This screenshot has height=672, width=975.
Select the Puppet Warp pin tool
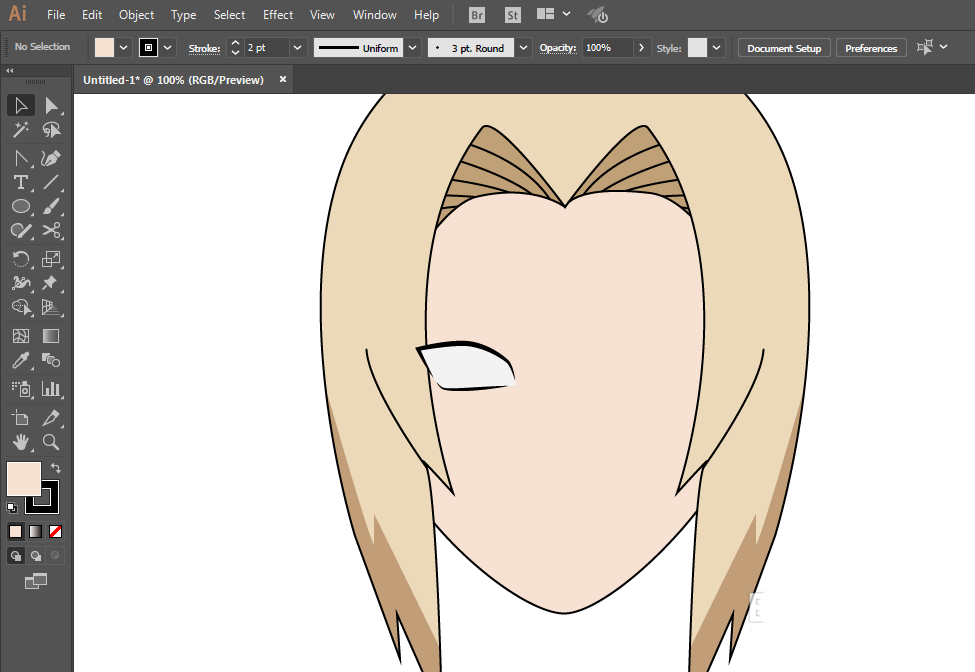click(51, 283)
